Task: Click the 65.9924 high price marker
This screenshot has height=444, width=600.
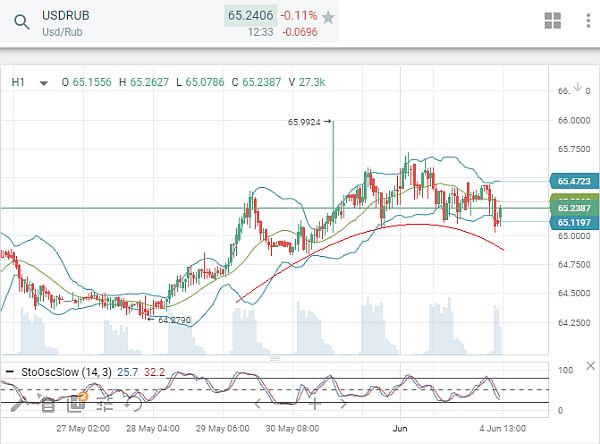Action: click(x=309, y=122)
